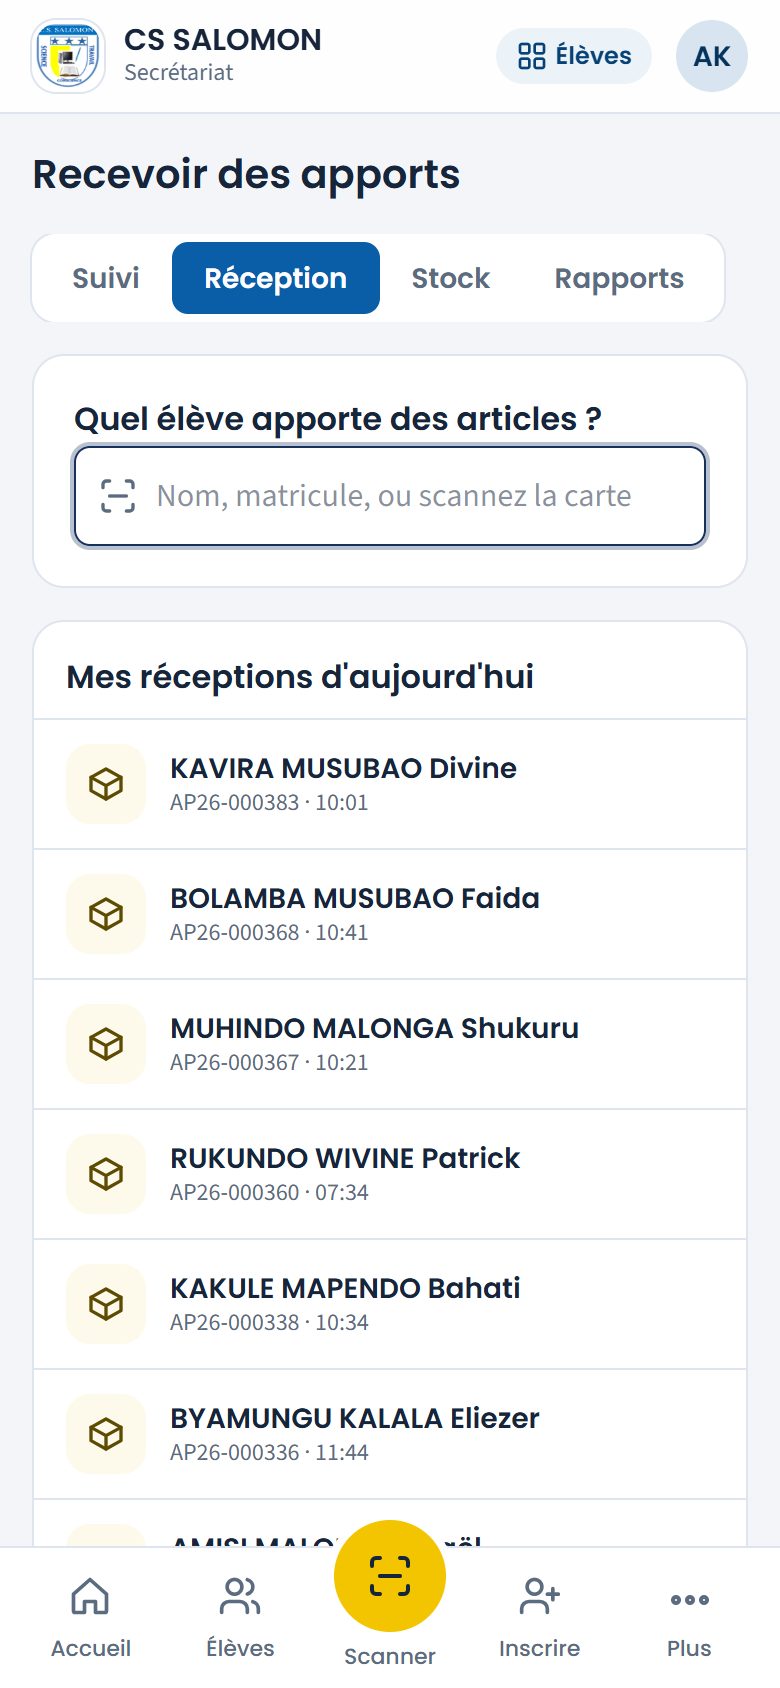Open reception of KAKULE MAPENDO Bahati

tap(390, 1304)
